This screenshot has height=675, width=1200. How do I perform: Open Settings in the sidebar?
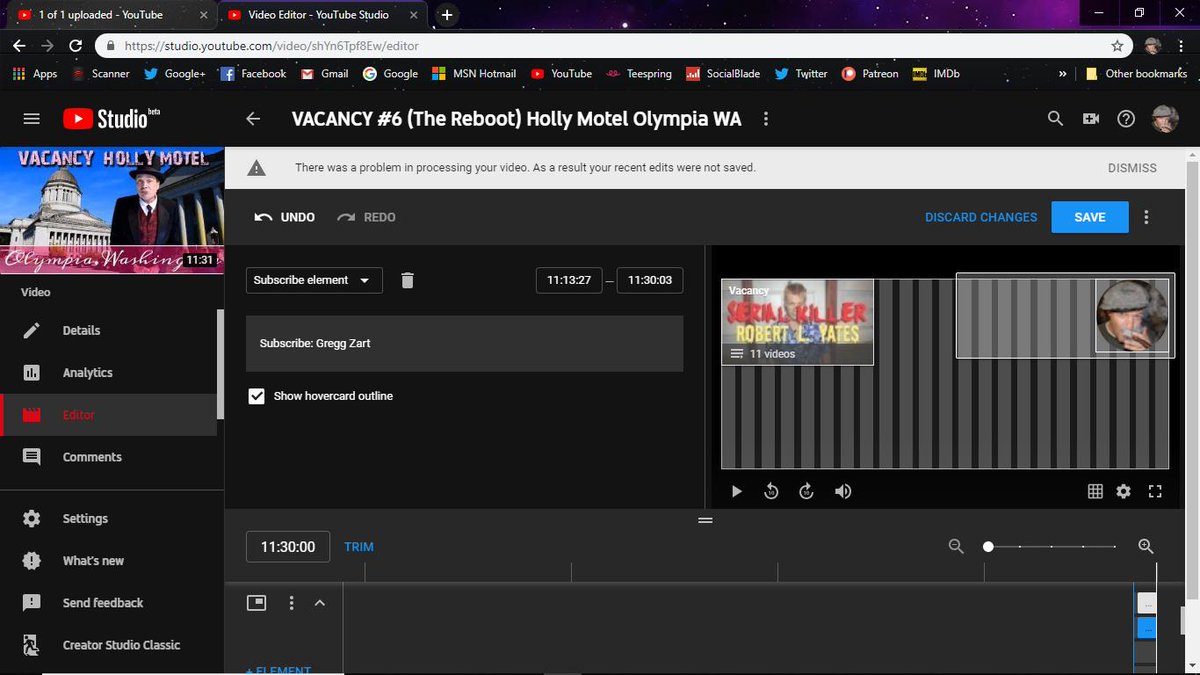pyautogui.click(x=108, y=518)
